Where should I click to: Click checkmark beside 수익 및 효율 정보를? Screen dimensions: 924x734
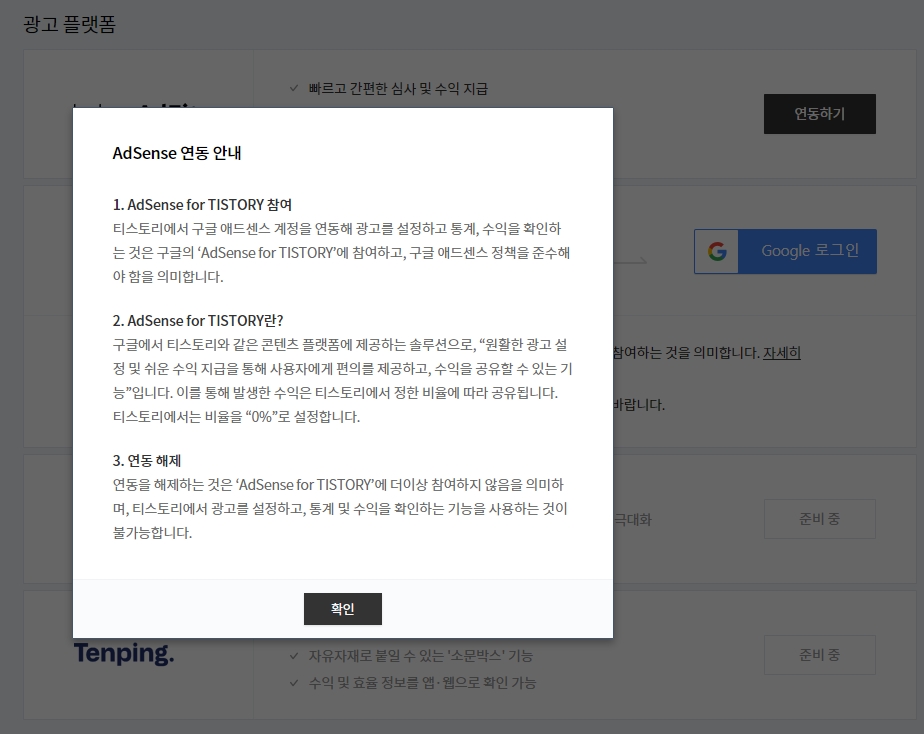point(293,683)
